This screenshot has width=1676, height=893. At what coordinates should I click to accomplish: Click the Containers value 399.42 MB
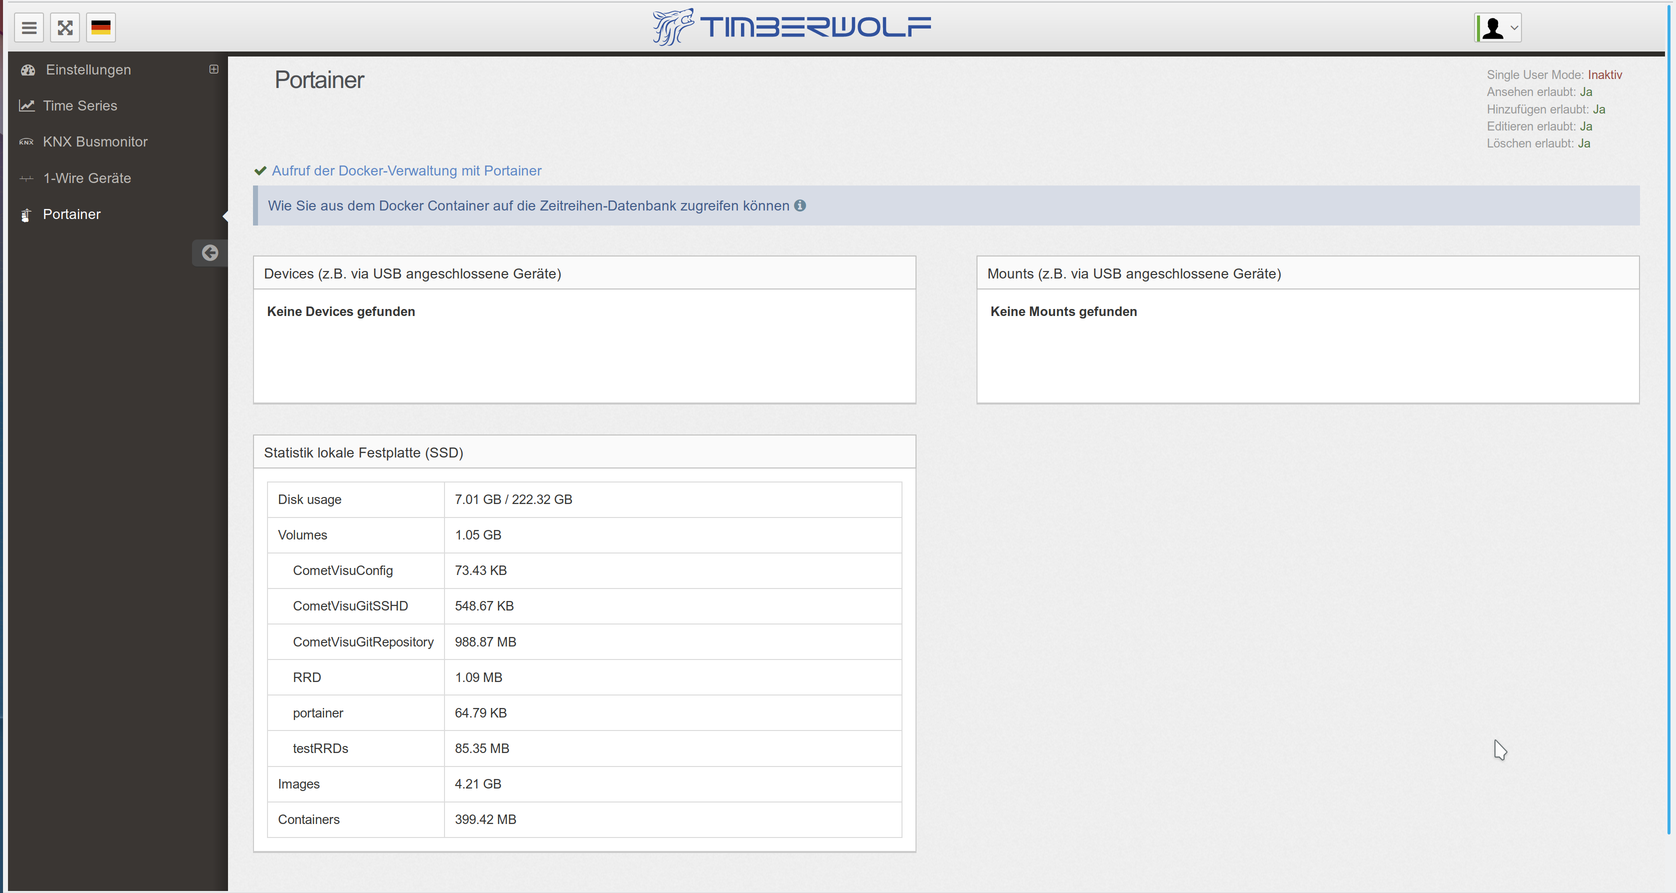[x=485, y=820]
